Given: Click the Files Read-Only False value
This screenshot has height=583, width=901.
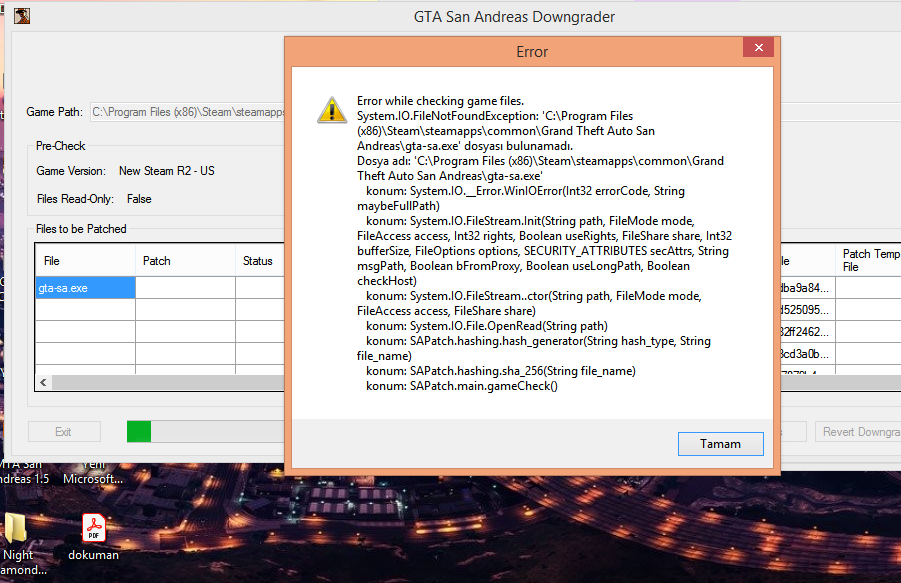Looking at the screenshot, I should (139, 199).
